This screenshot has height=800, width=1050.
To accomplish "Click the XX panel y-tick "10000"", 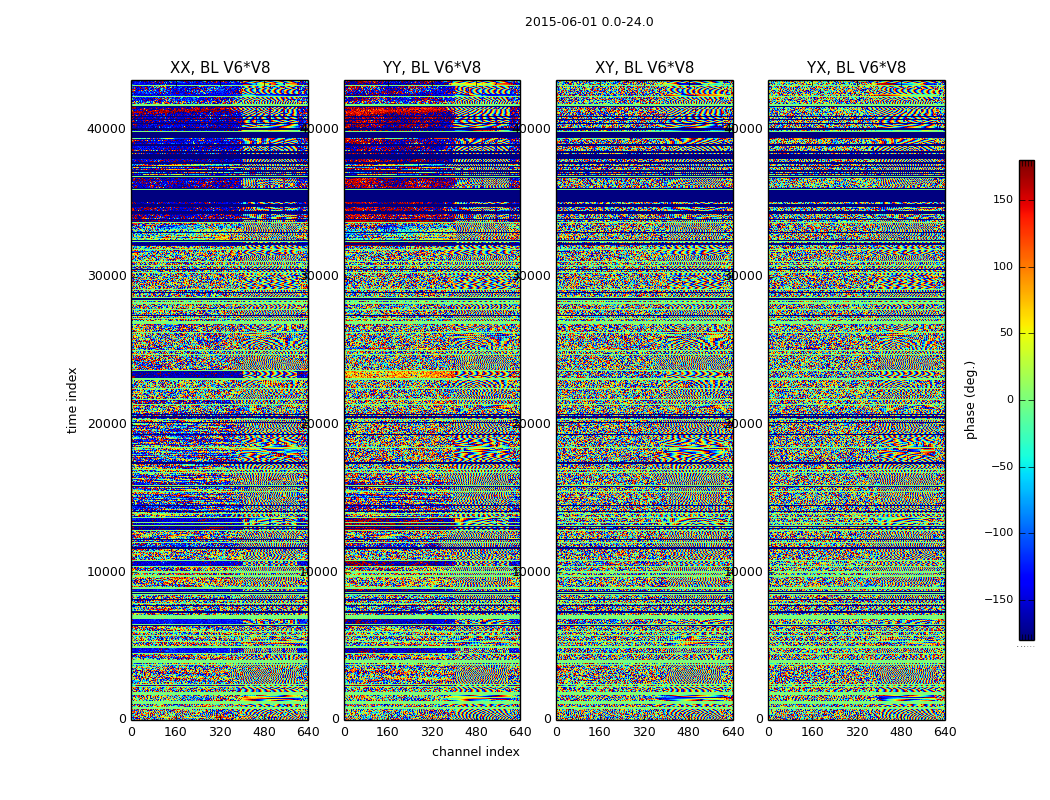I will [x=106, y=572].
